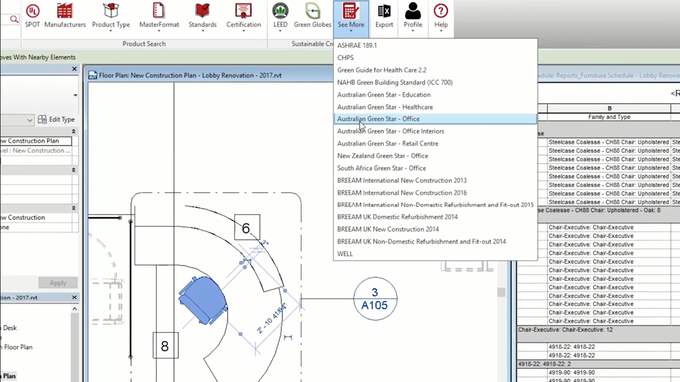The width and height of the screenshot is (680, 382).
Task: Select the blue chair in floor plan
Action: click(203, 300)
